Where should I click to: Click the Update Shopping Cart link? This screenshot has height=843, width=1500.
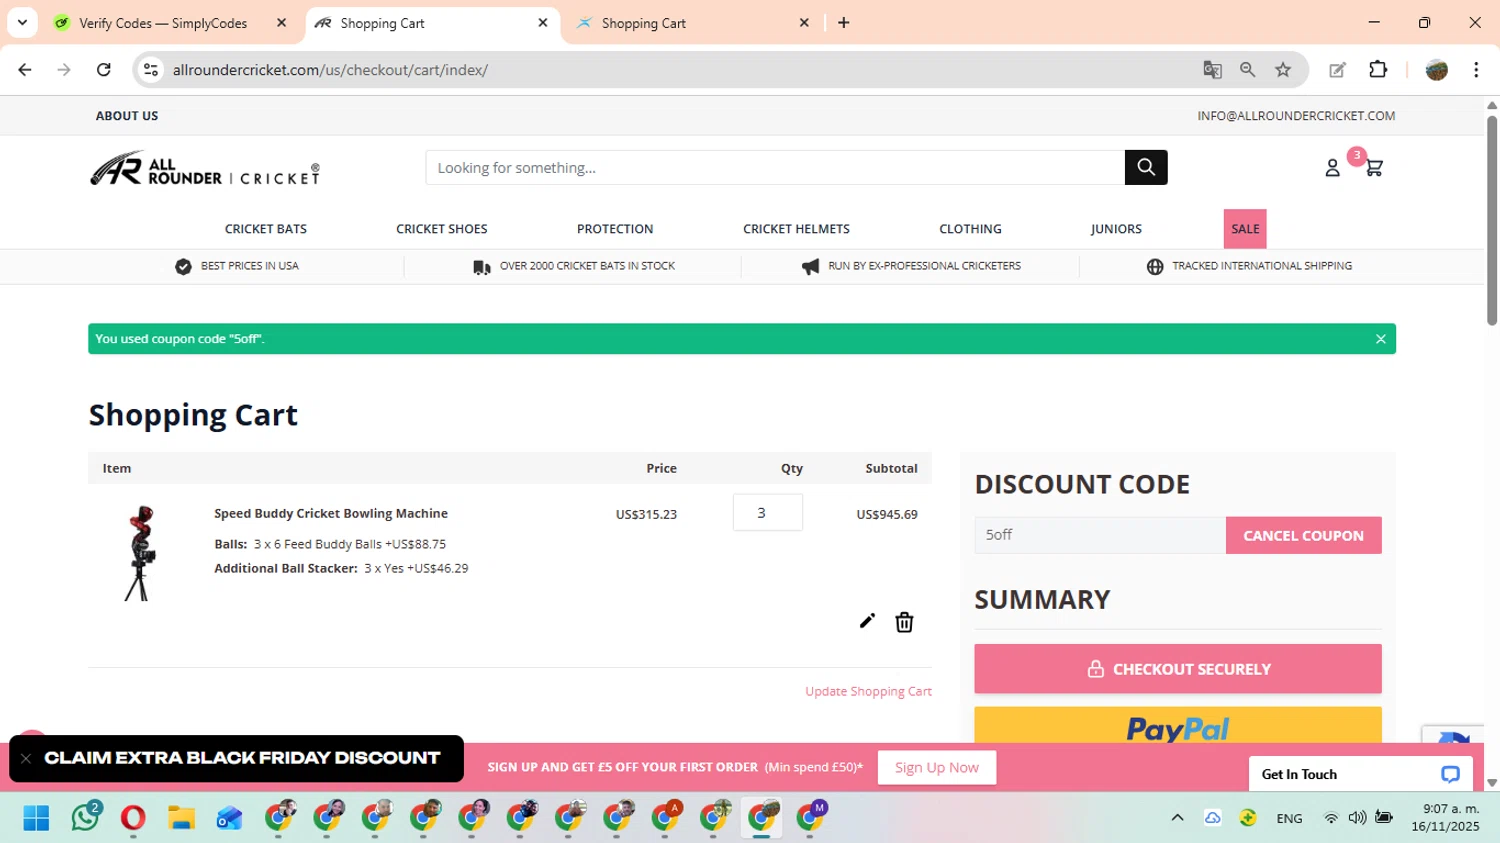click(868, 691)
